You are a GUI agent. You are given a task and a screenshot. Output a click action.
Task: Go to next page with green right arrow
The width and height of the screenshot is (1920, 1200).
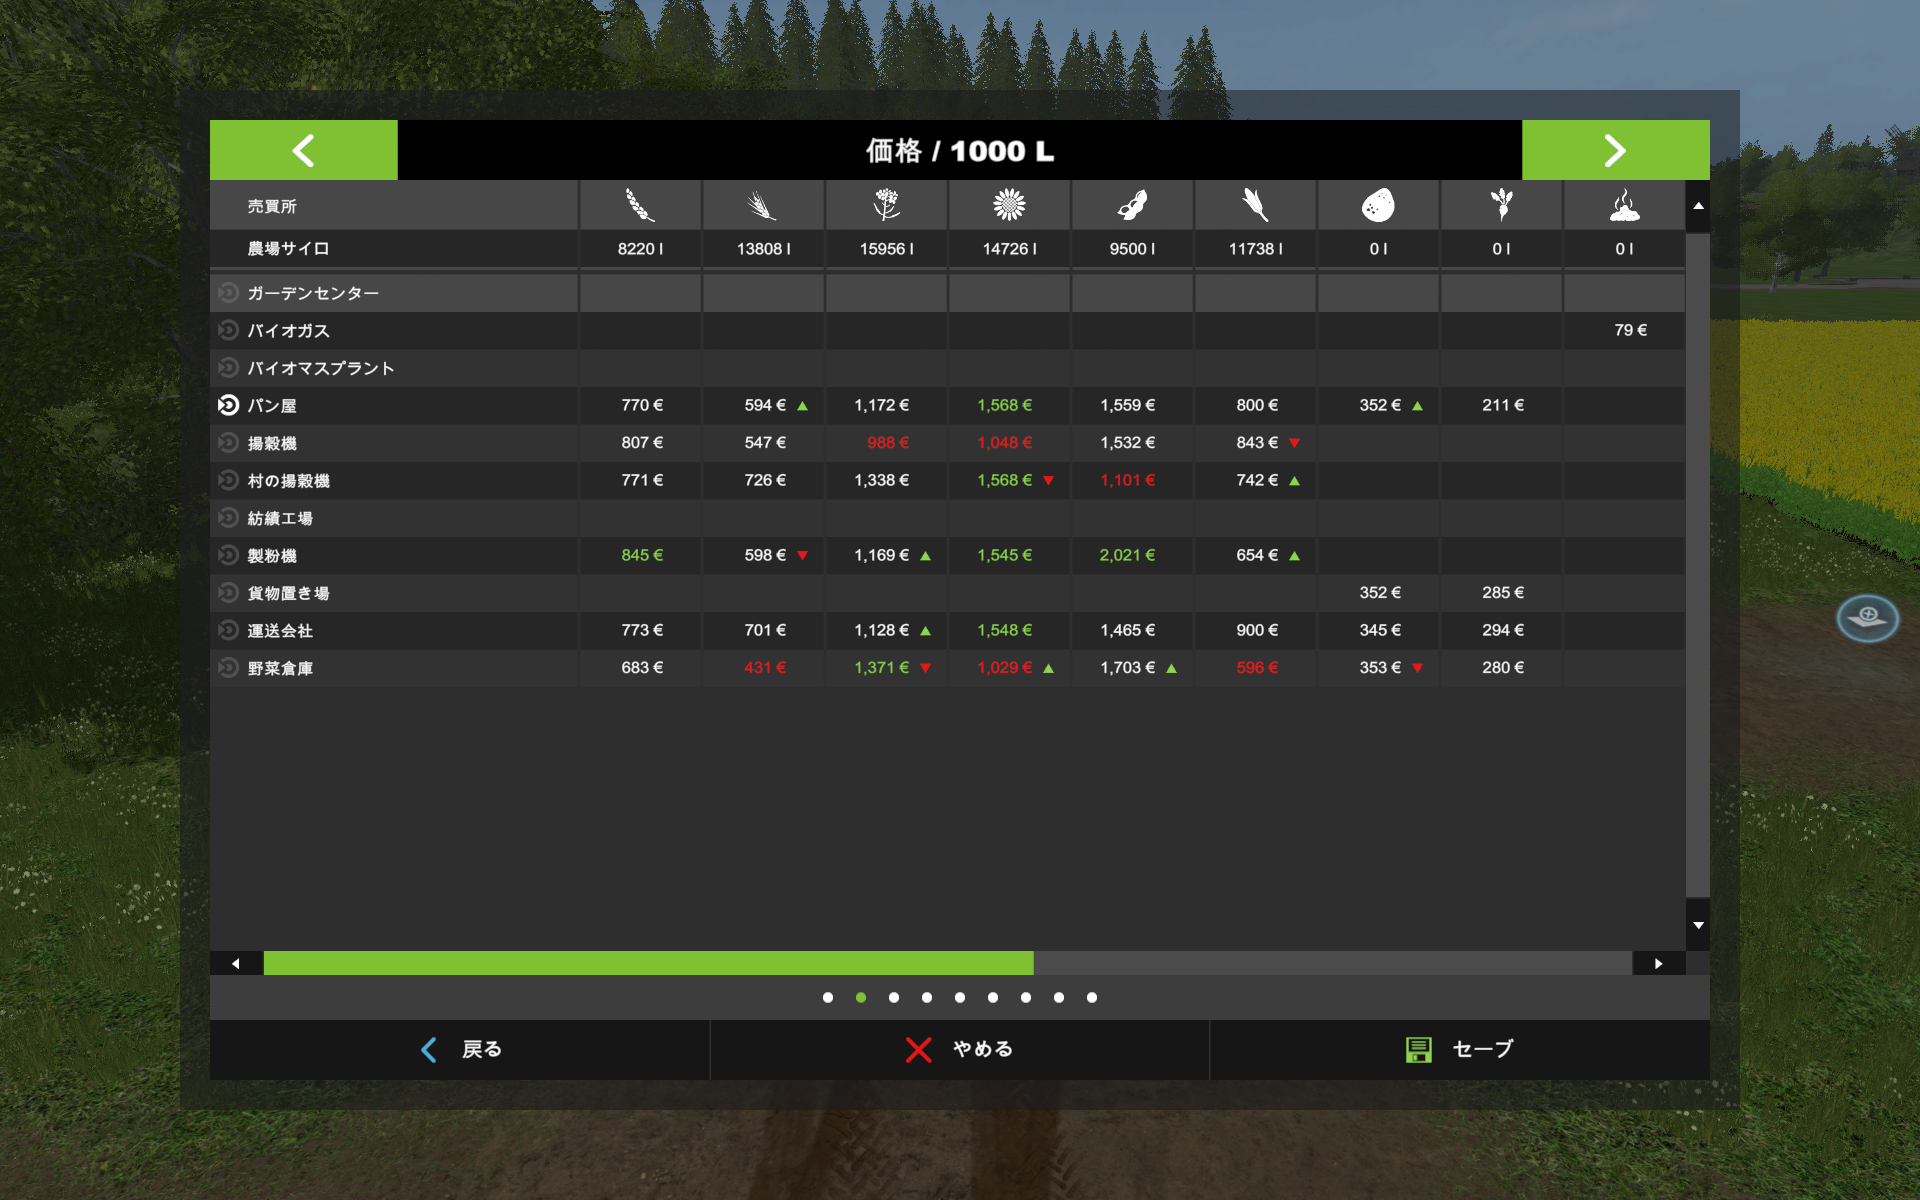pyautogui.click(x=1615, y=150)
